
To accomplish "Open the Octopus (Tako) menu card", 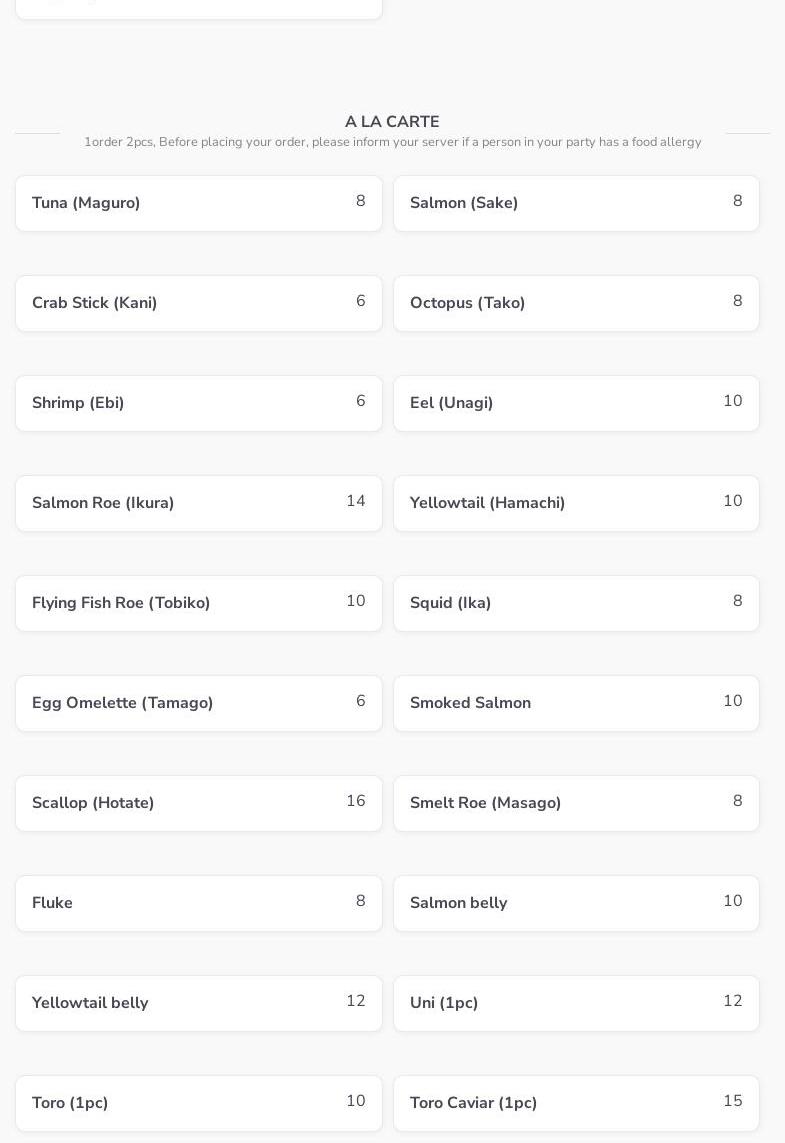I will [x=576, y=303].
